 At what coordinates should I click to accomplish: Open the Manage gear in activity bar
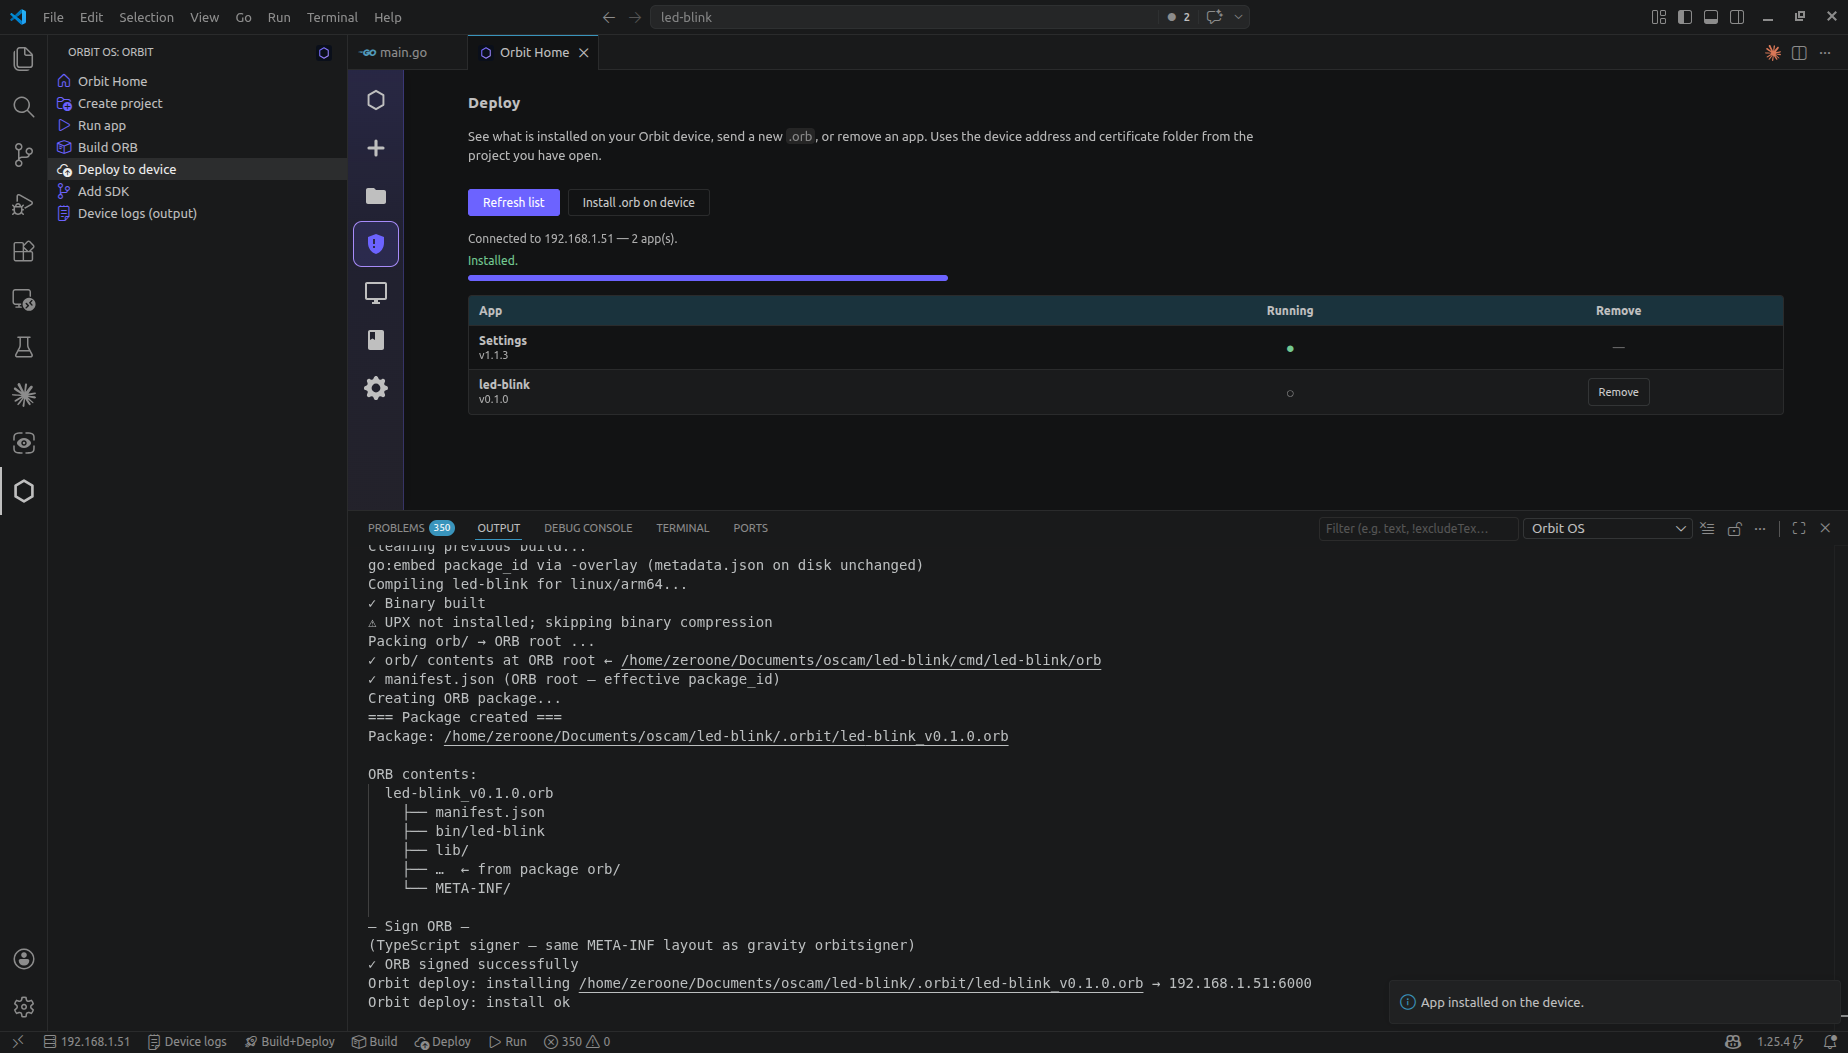[24, 1007]
